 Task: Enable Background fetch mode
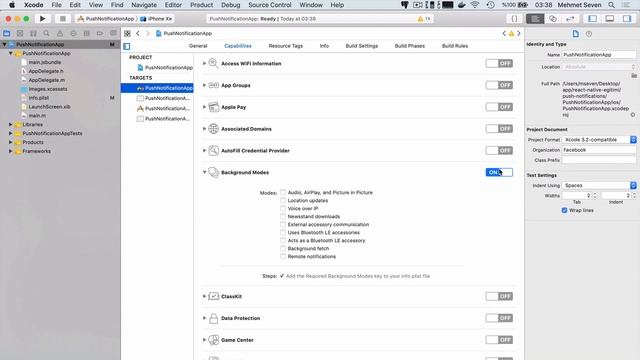283,248
